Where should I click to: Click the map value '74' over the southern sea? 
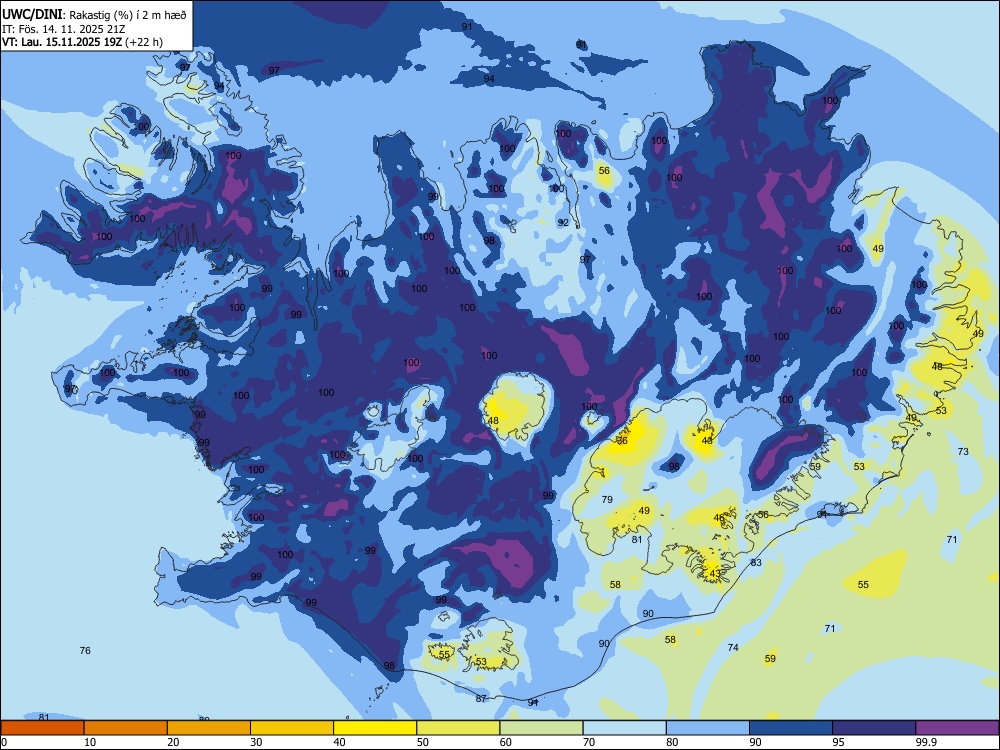pos(733,647)
